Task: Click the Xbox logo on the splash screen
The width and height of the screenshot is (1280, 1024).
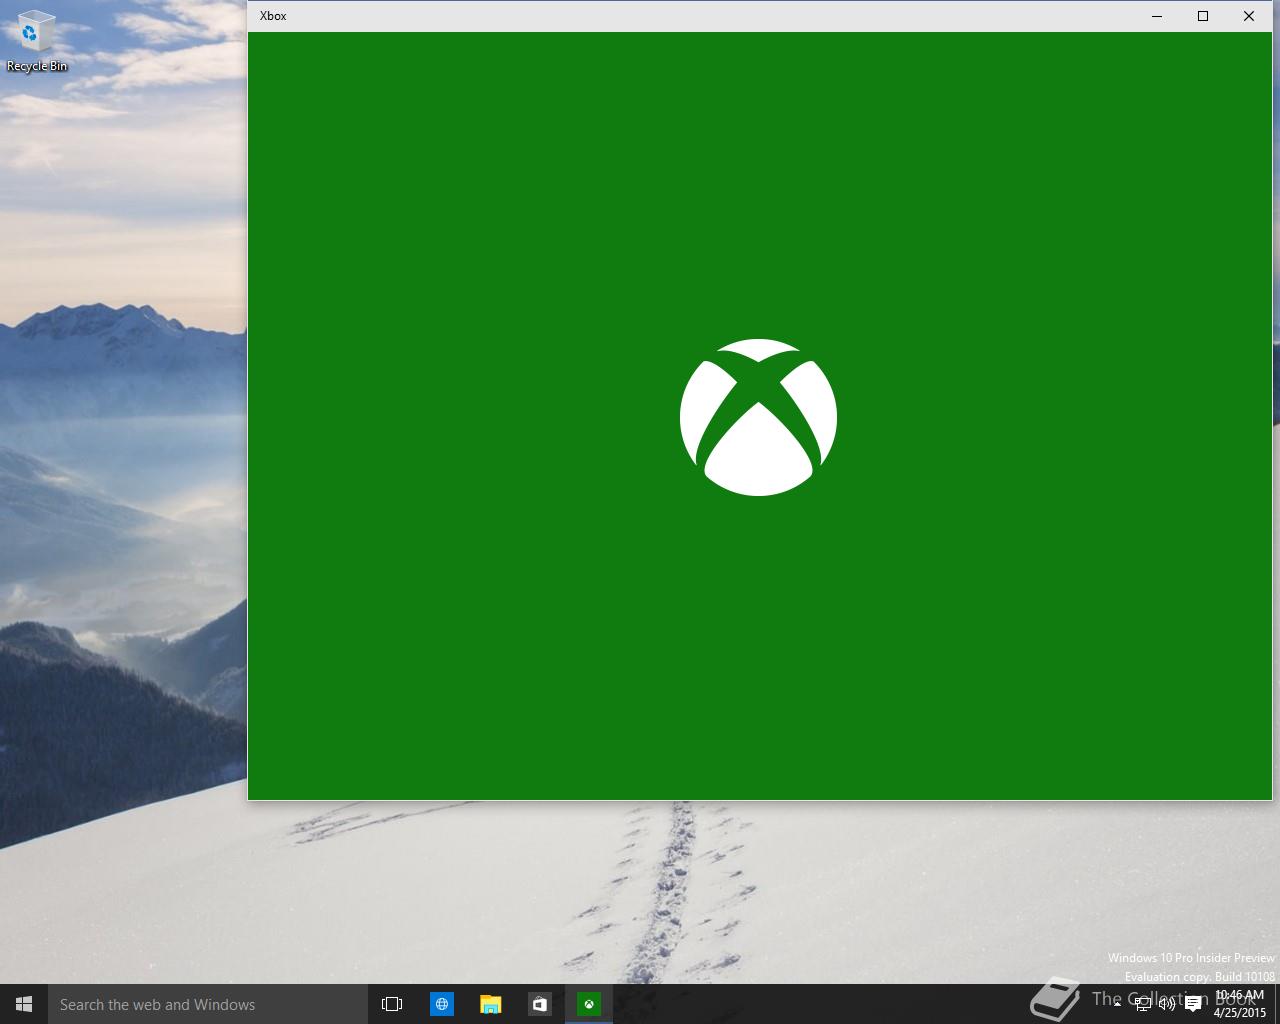Action: coord(758,417)
